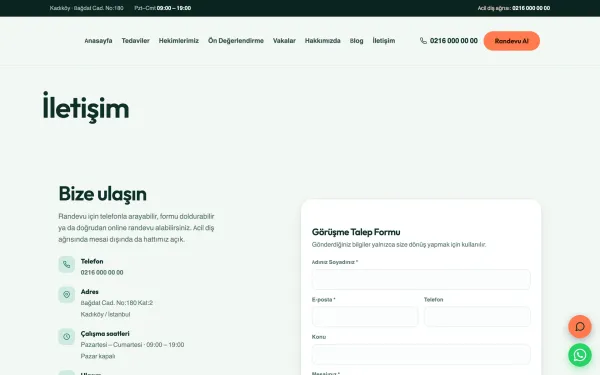
Task: Call the header number 0216 000 00 00
Action: [453, 41]
